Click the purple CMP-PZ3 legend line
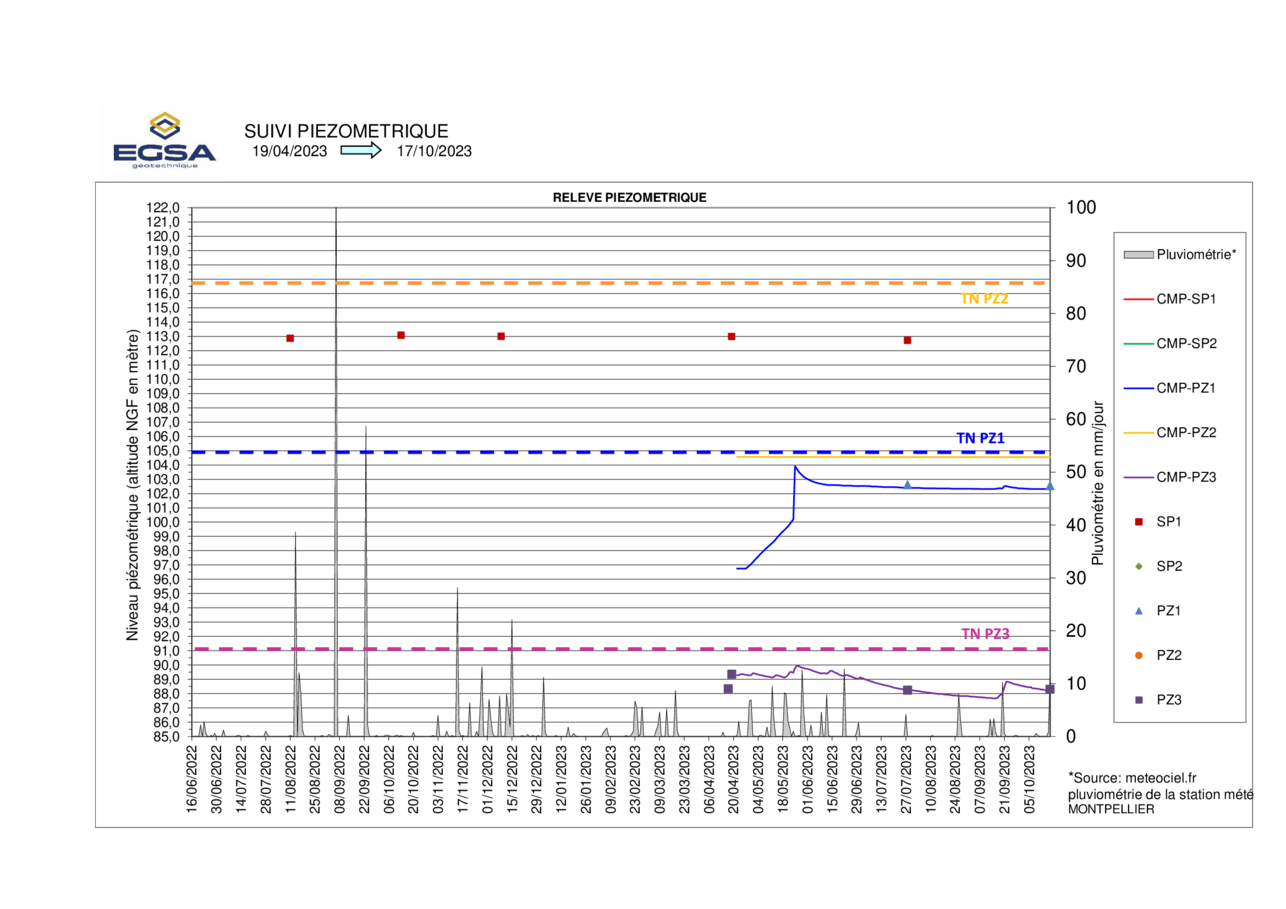The height and width of the screenshot is (909, 1286). [x=1137, y=477]
